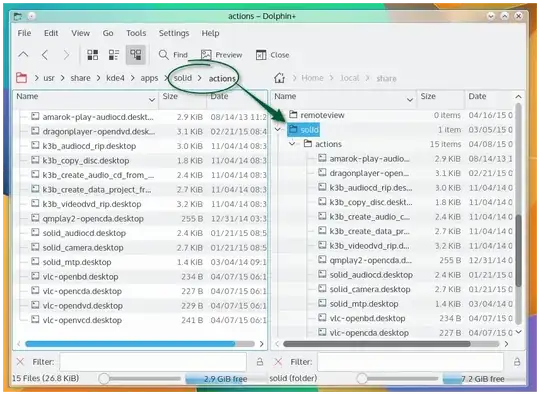Select the kde4 breadcrumb segment
Image resolution: width=540 pixels, height=395 pixels.
(115, 78)
